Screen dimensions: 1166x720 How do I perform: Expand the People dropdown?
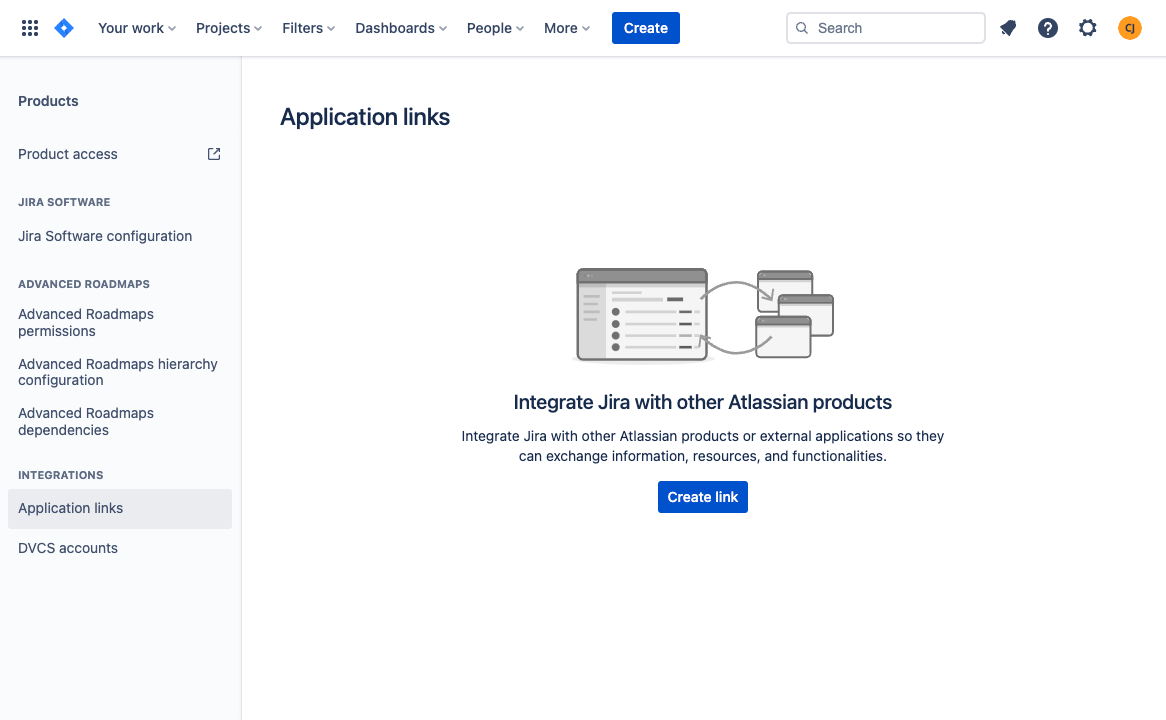click(495, 28)
